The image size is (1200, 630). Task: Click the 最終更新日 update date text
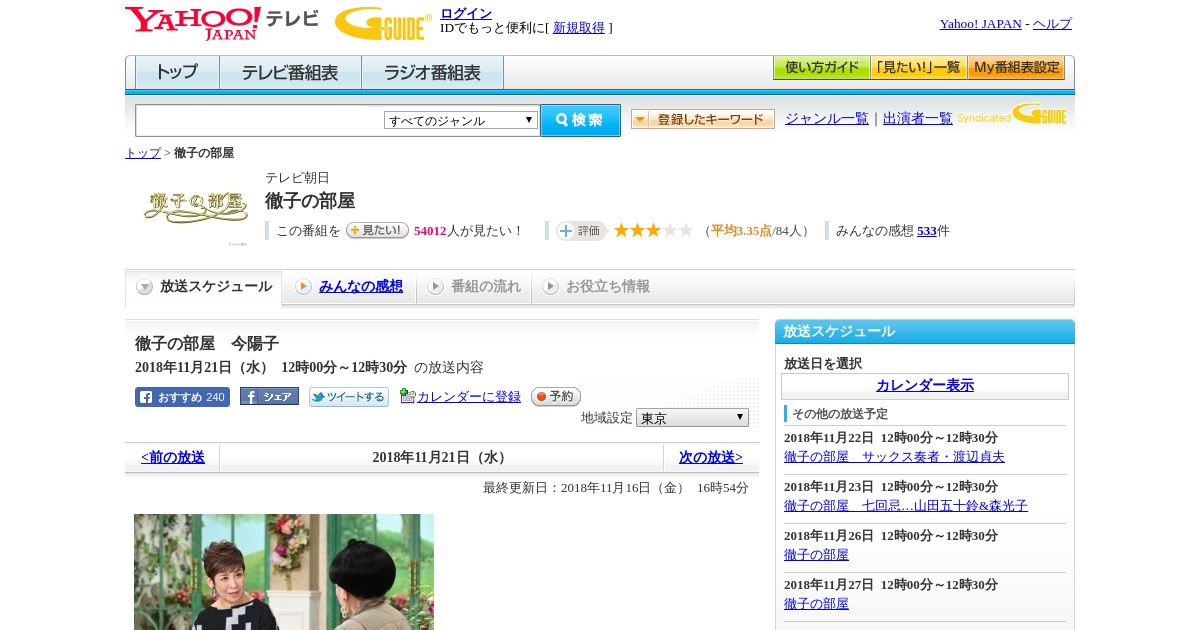(x=616, y=488)
